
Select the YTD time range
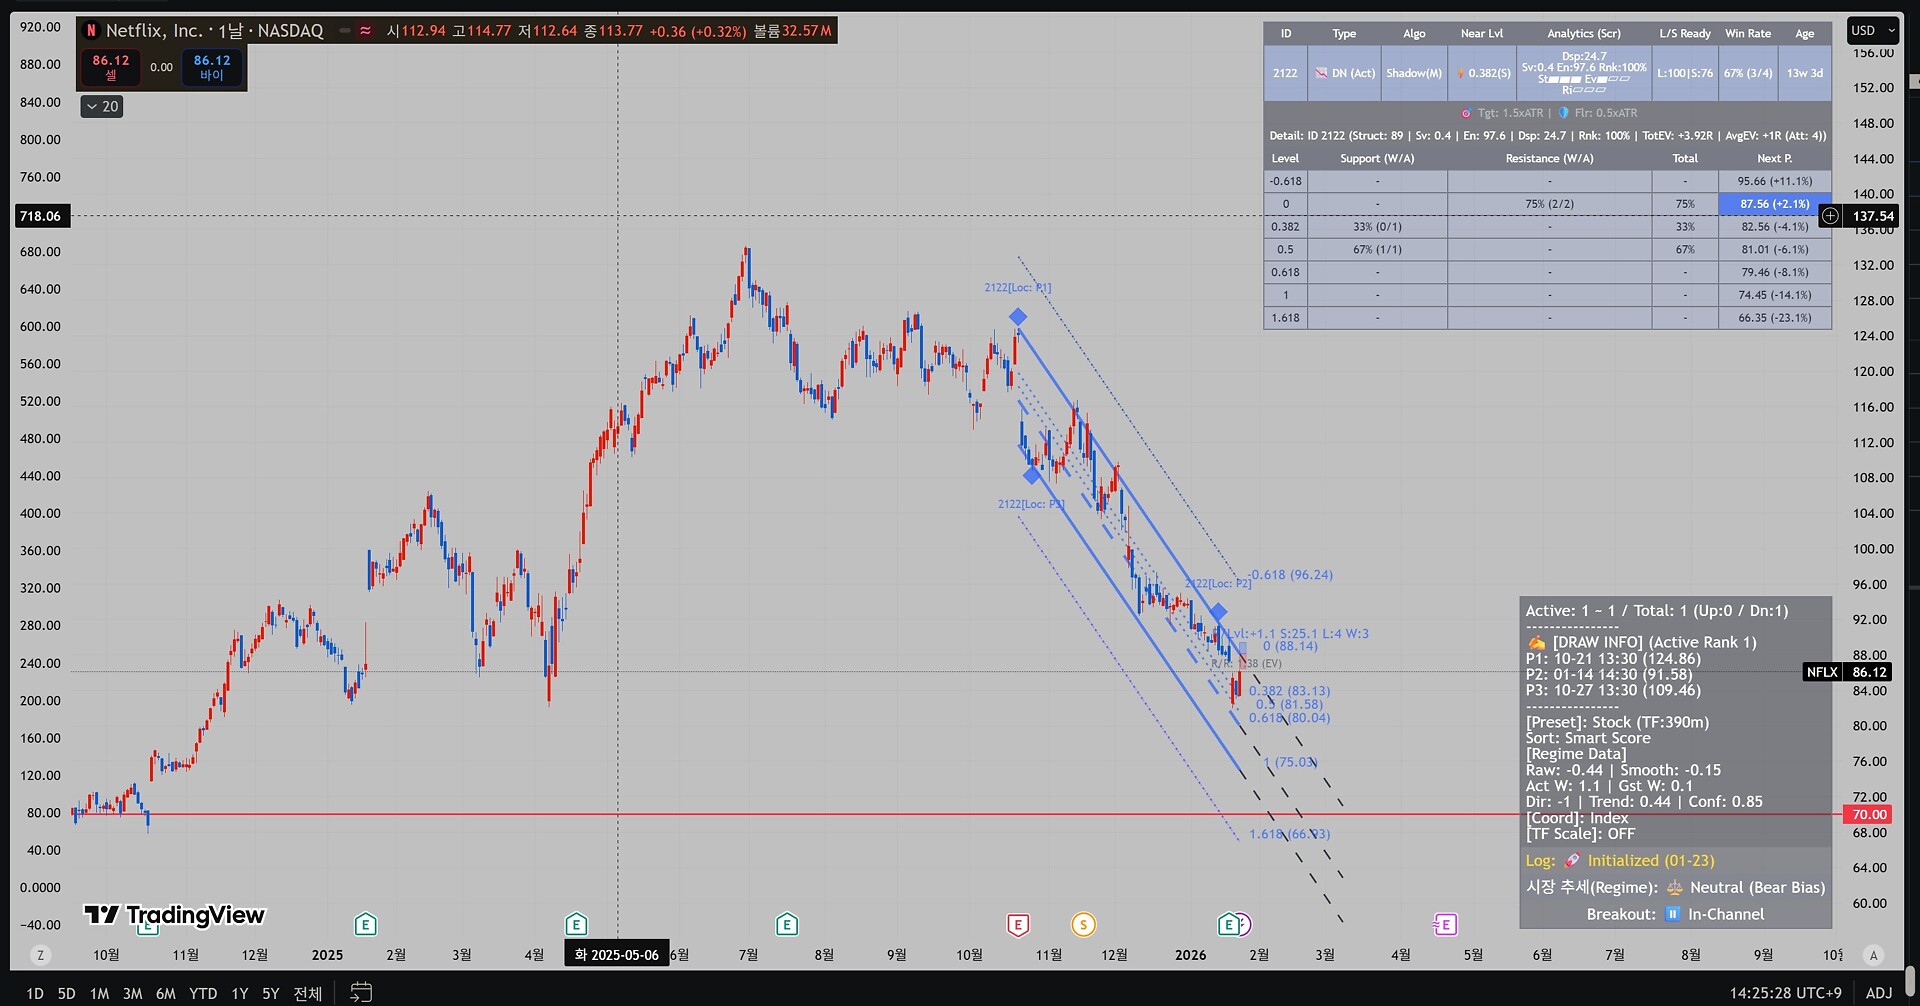pos(203,993)
